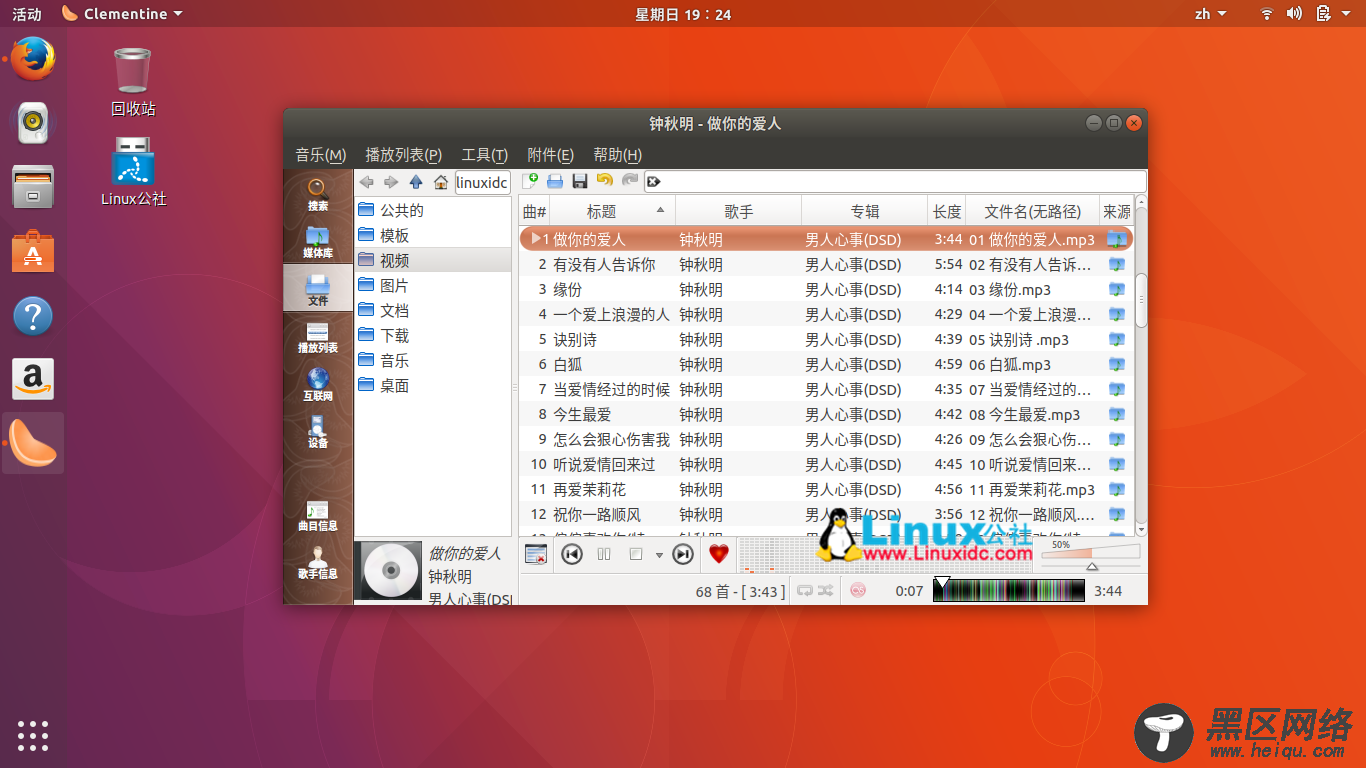Select the 模板 folder
This screenshot has height=768, width=1366.
click(x=434, y=235)
